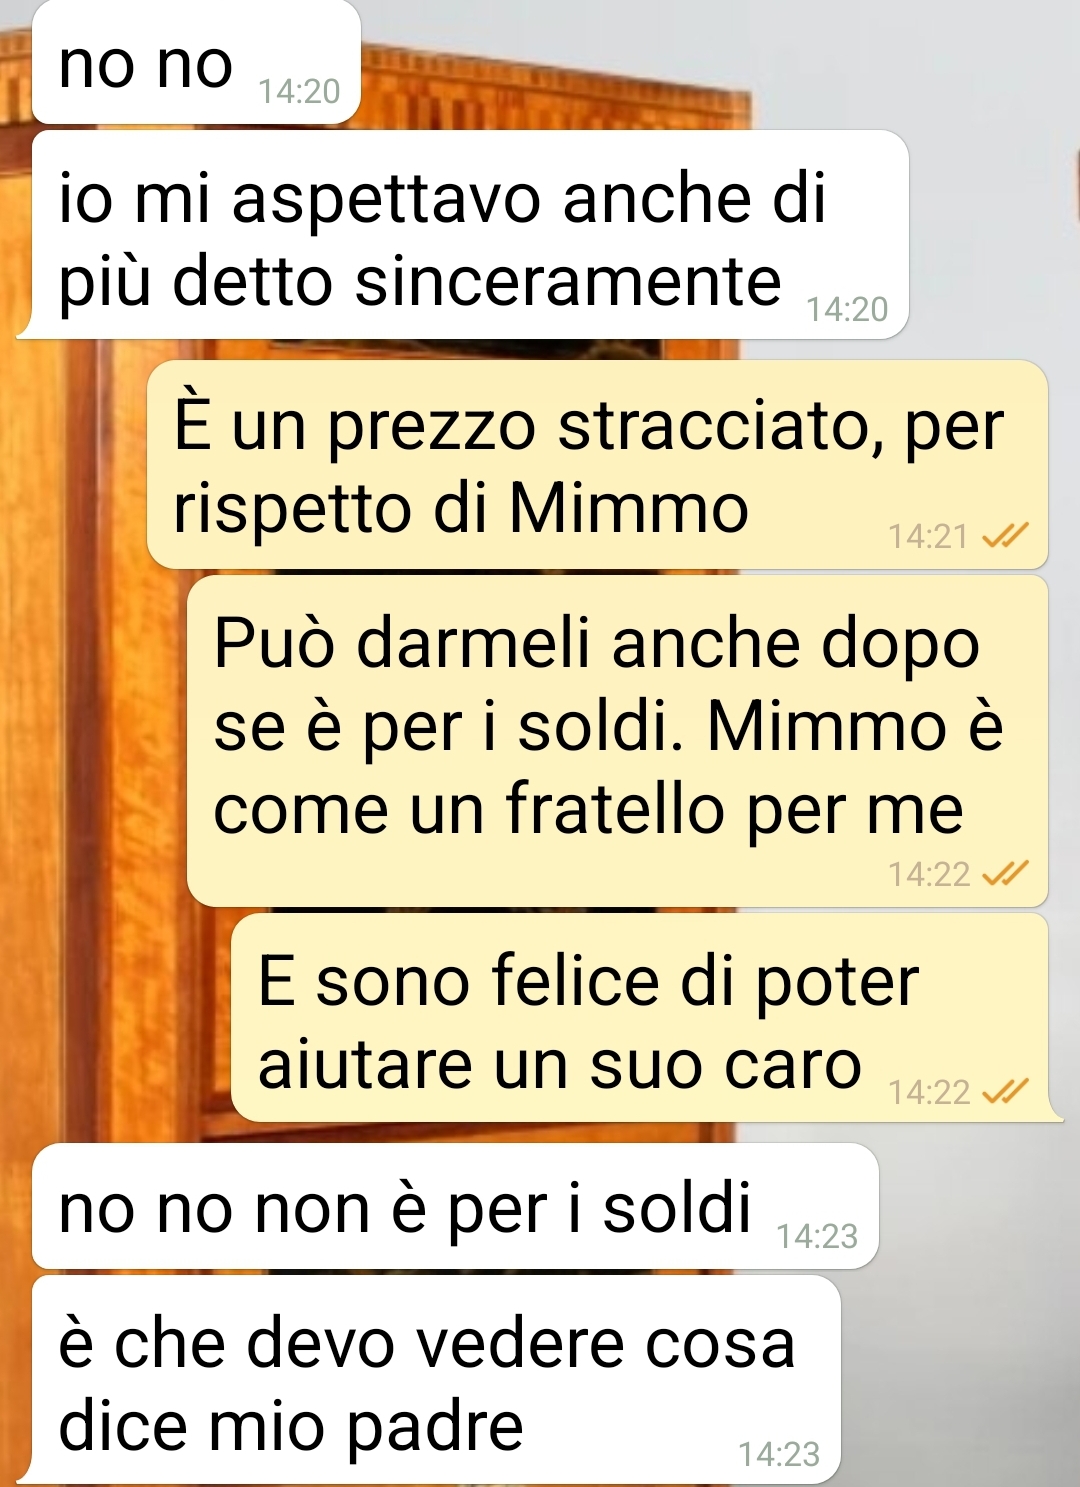Click read receipt ticks on 'fratello per me' message
Screen dimensions: 1080x1487
click(1004, 875)
